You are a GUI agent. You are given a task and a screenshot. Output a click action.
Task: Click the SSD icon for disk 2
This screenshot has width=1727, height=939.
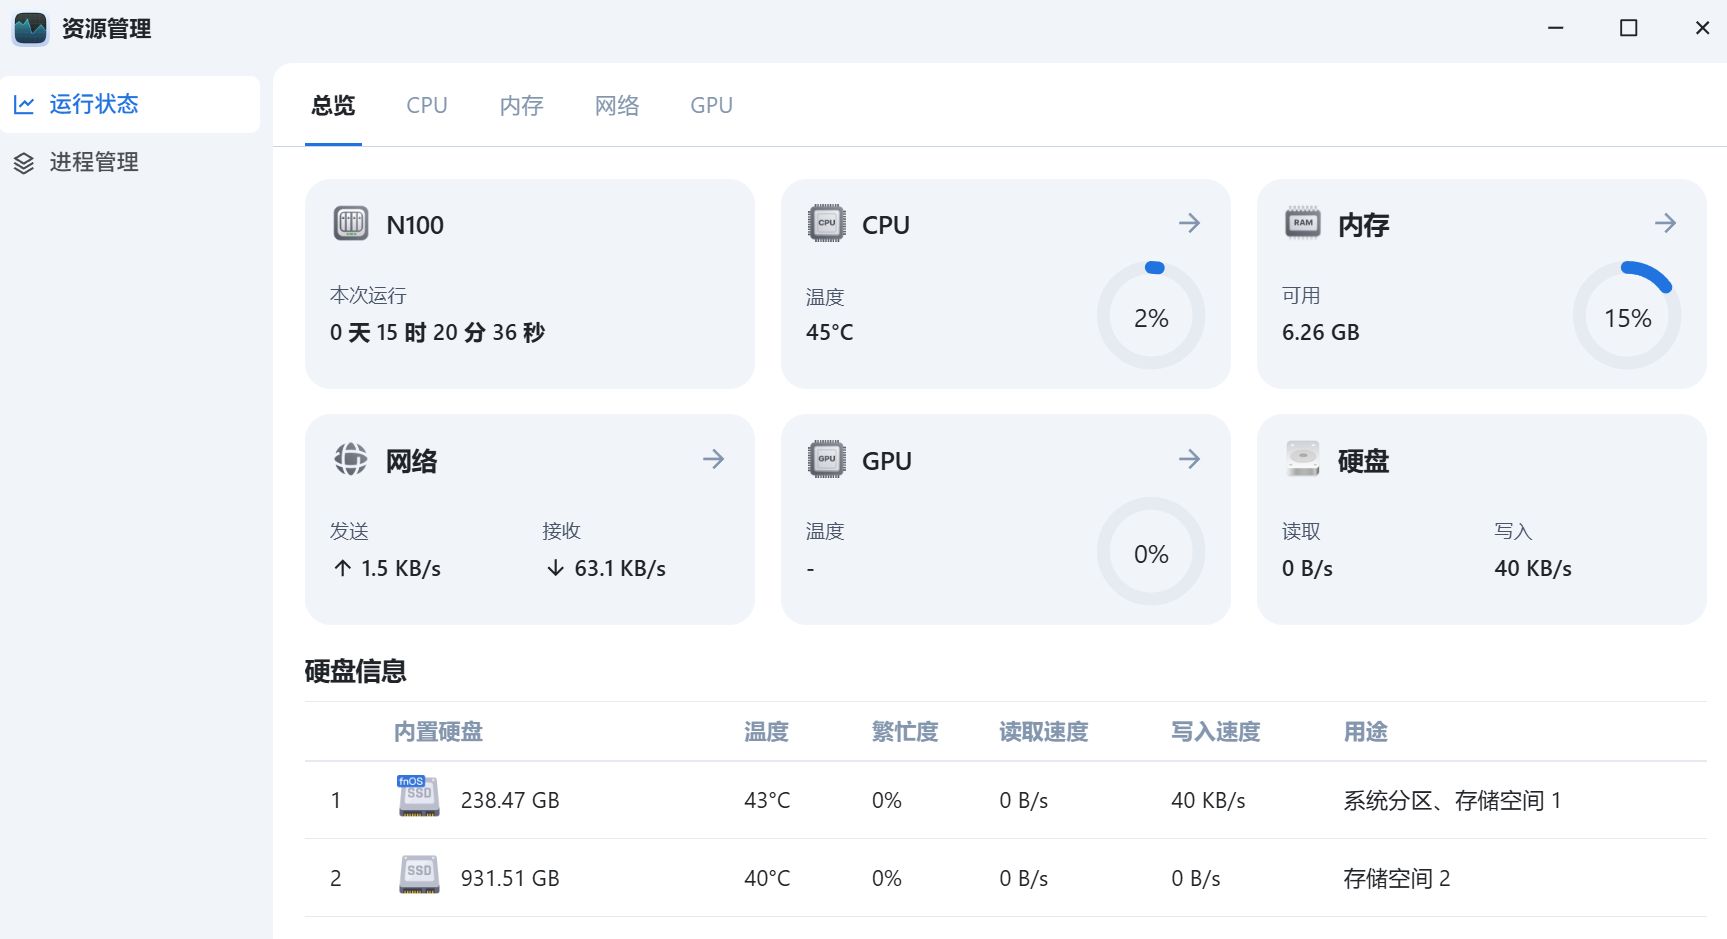click(x=419, y=875)
